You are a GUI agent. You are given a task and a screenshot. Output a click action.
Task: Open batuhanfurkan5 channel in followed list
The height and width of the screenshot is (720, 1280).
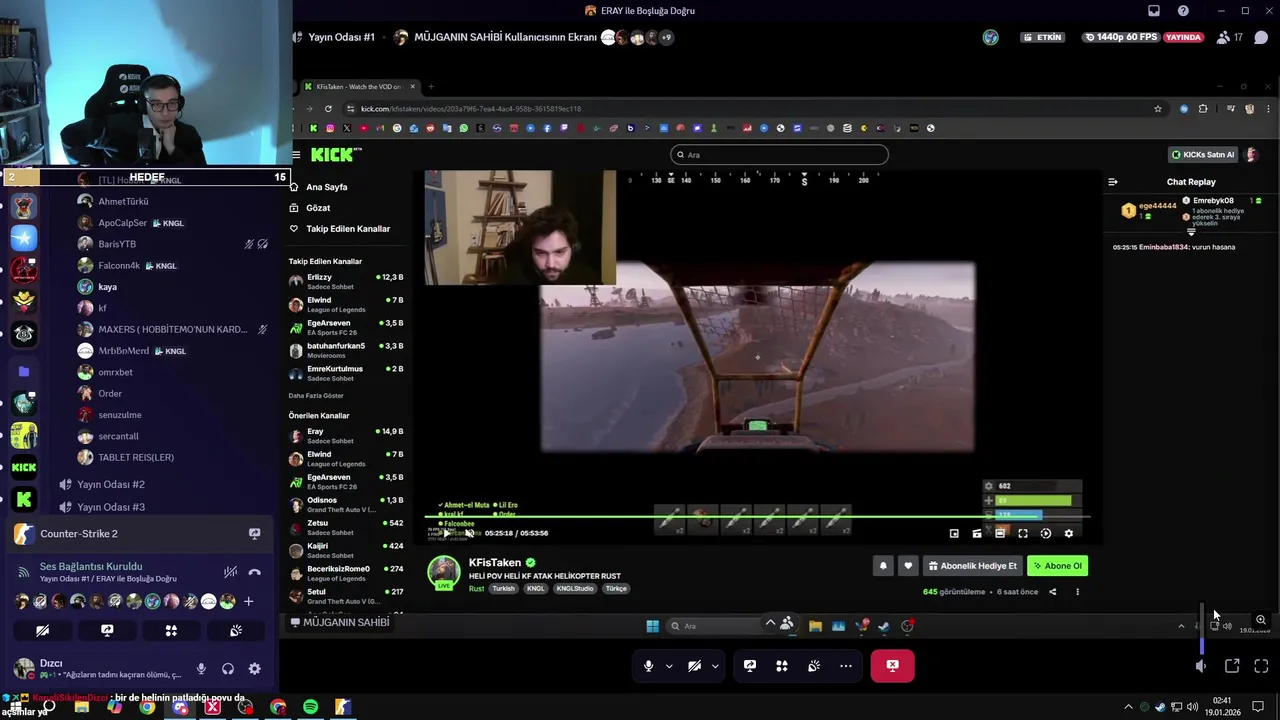346,350
